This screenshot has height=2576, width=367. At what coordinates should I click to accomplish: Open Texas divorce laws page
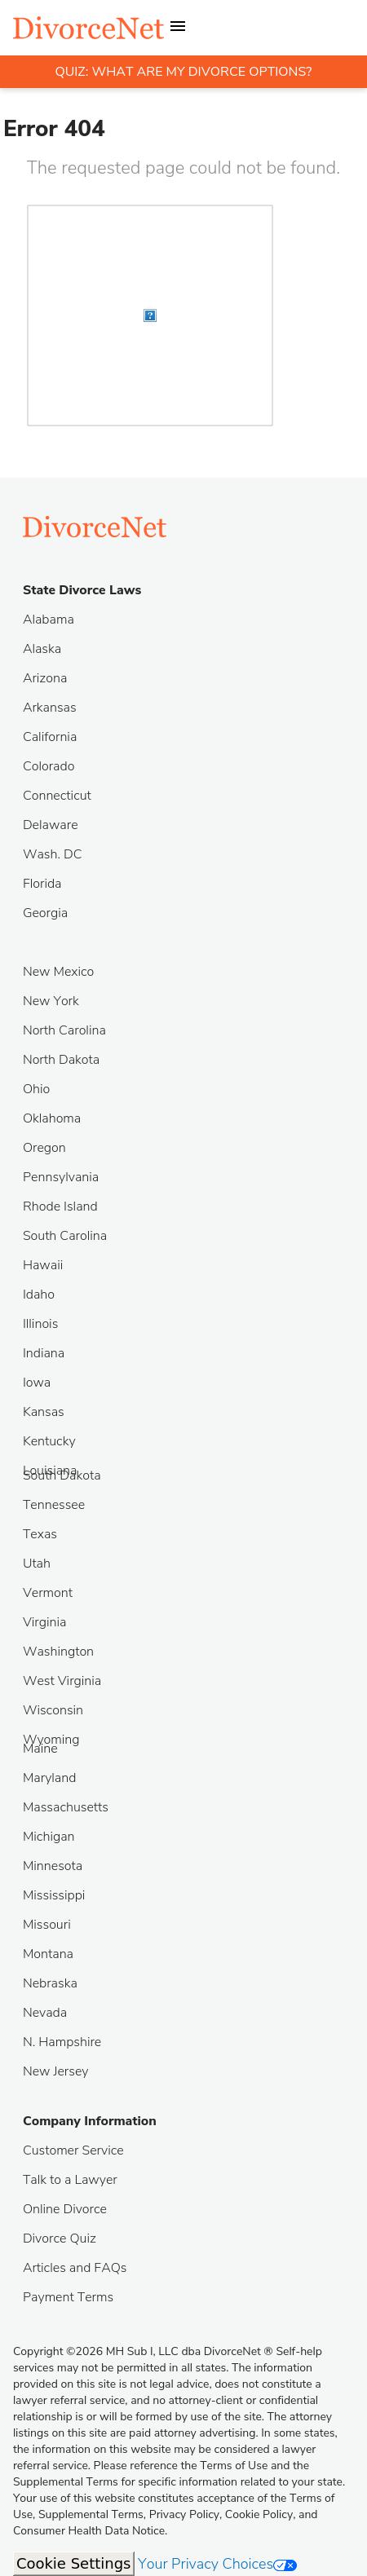pyautogui.click(x=40, y=1534)
